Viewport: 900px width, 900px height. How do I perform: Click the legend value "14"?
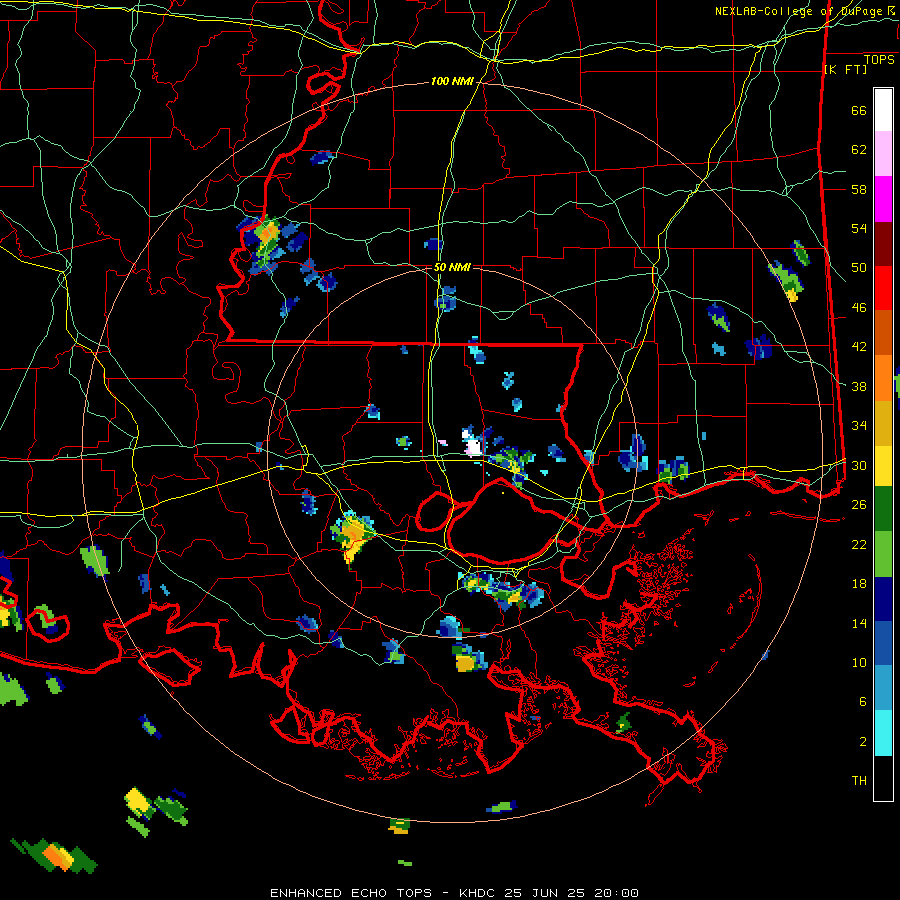(859, 623)
